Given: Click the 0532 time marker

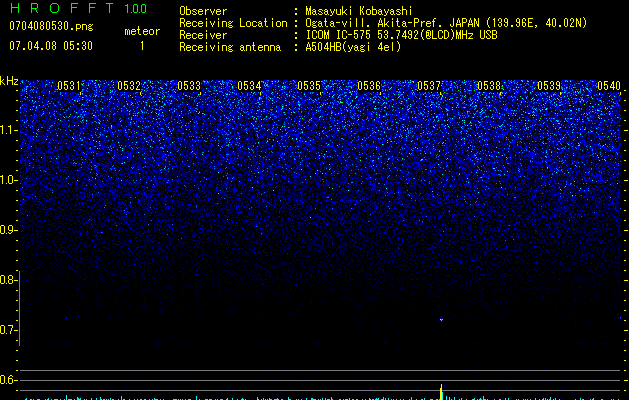Looking at the screenshot, I should click(x=129, y=86).
